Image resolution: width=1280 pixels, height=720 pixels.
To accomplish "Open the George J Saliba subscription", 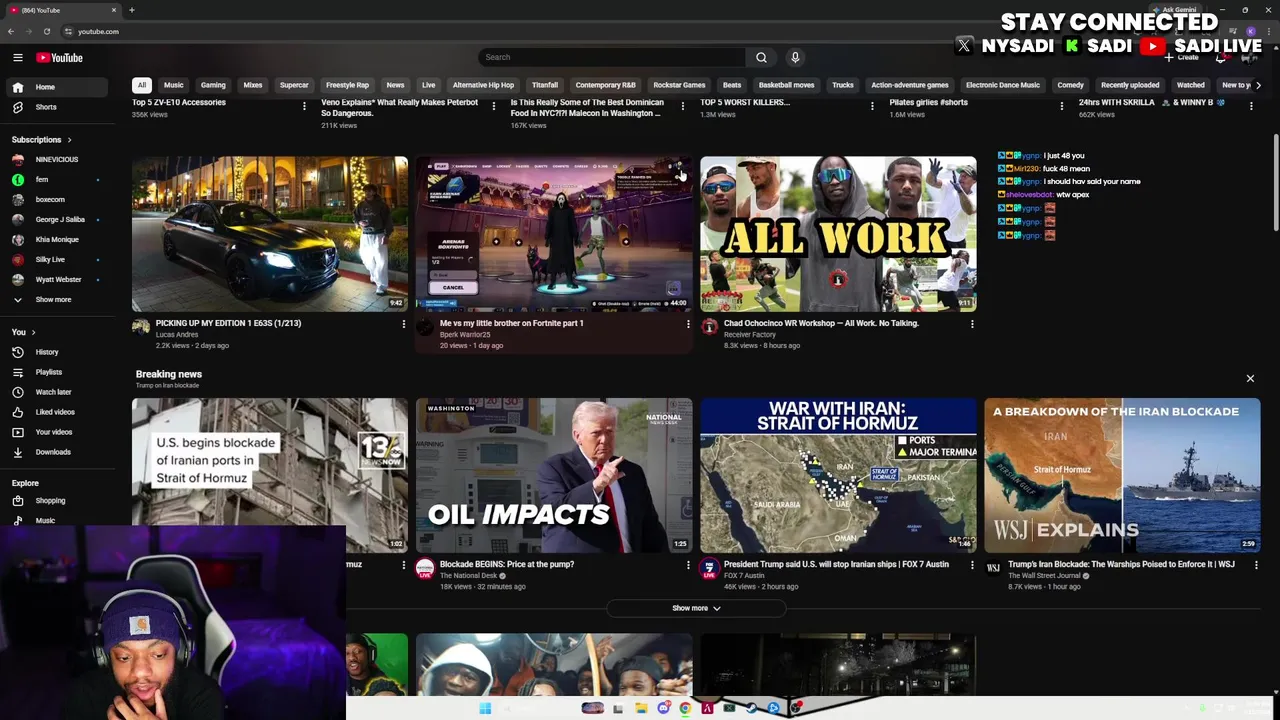I will coord(55,219).
